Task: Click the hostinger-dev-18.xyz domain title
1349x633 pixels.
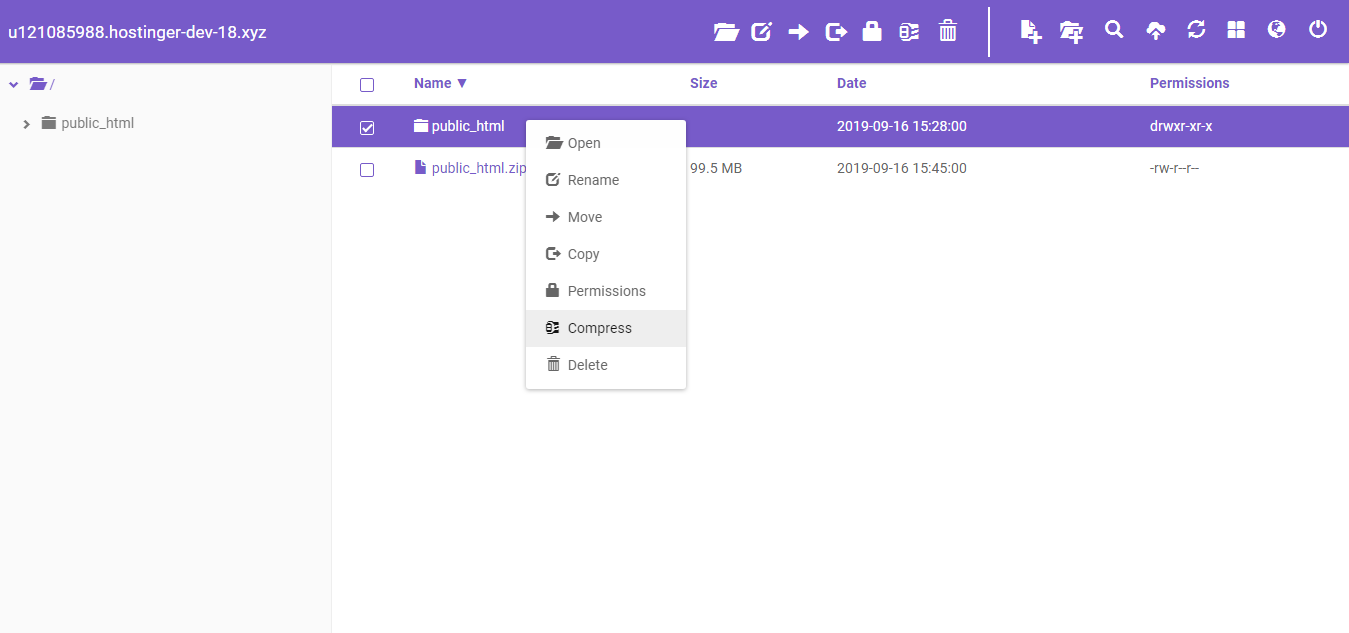Action: pyautogui.click(x=137, y=32)
